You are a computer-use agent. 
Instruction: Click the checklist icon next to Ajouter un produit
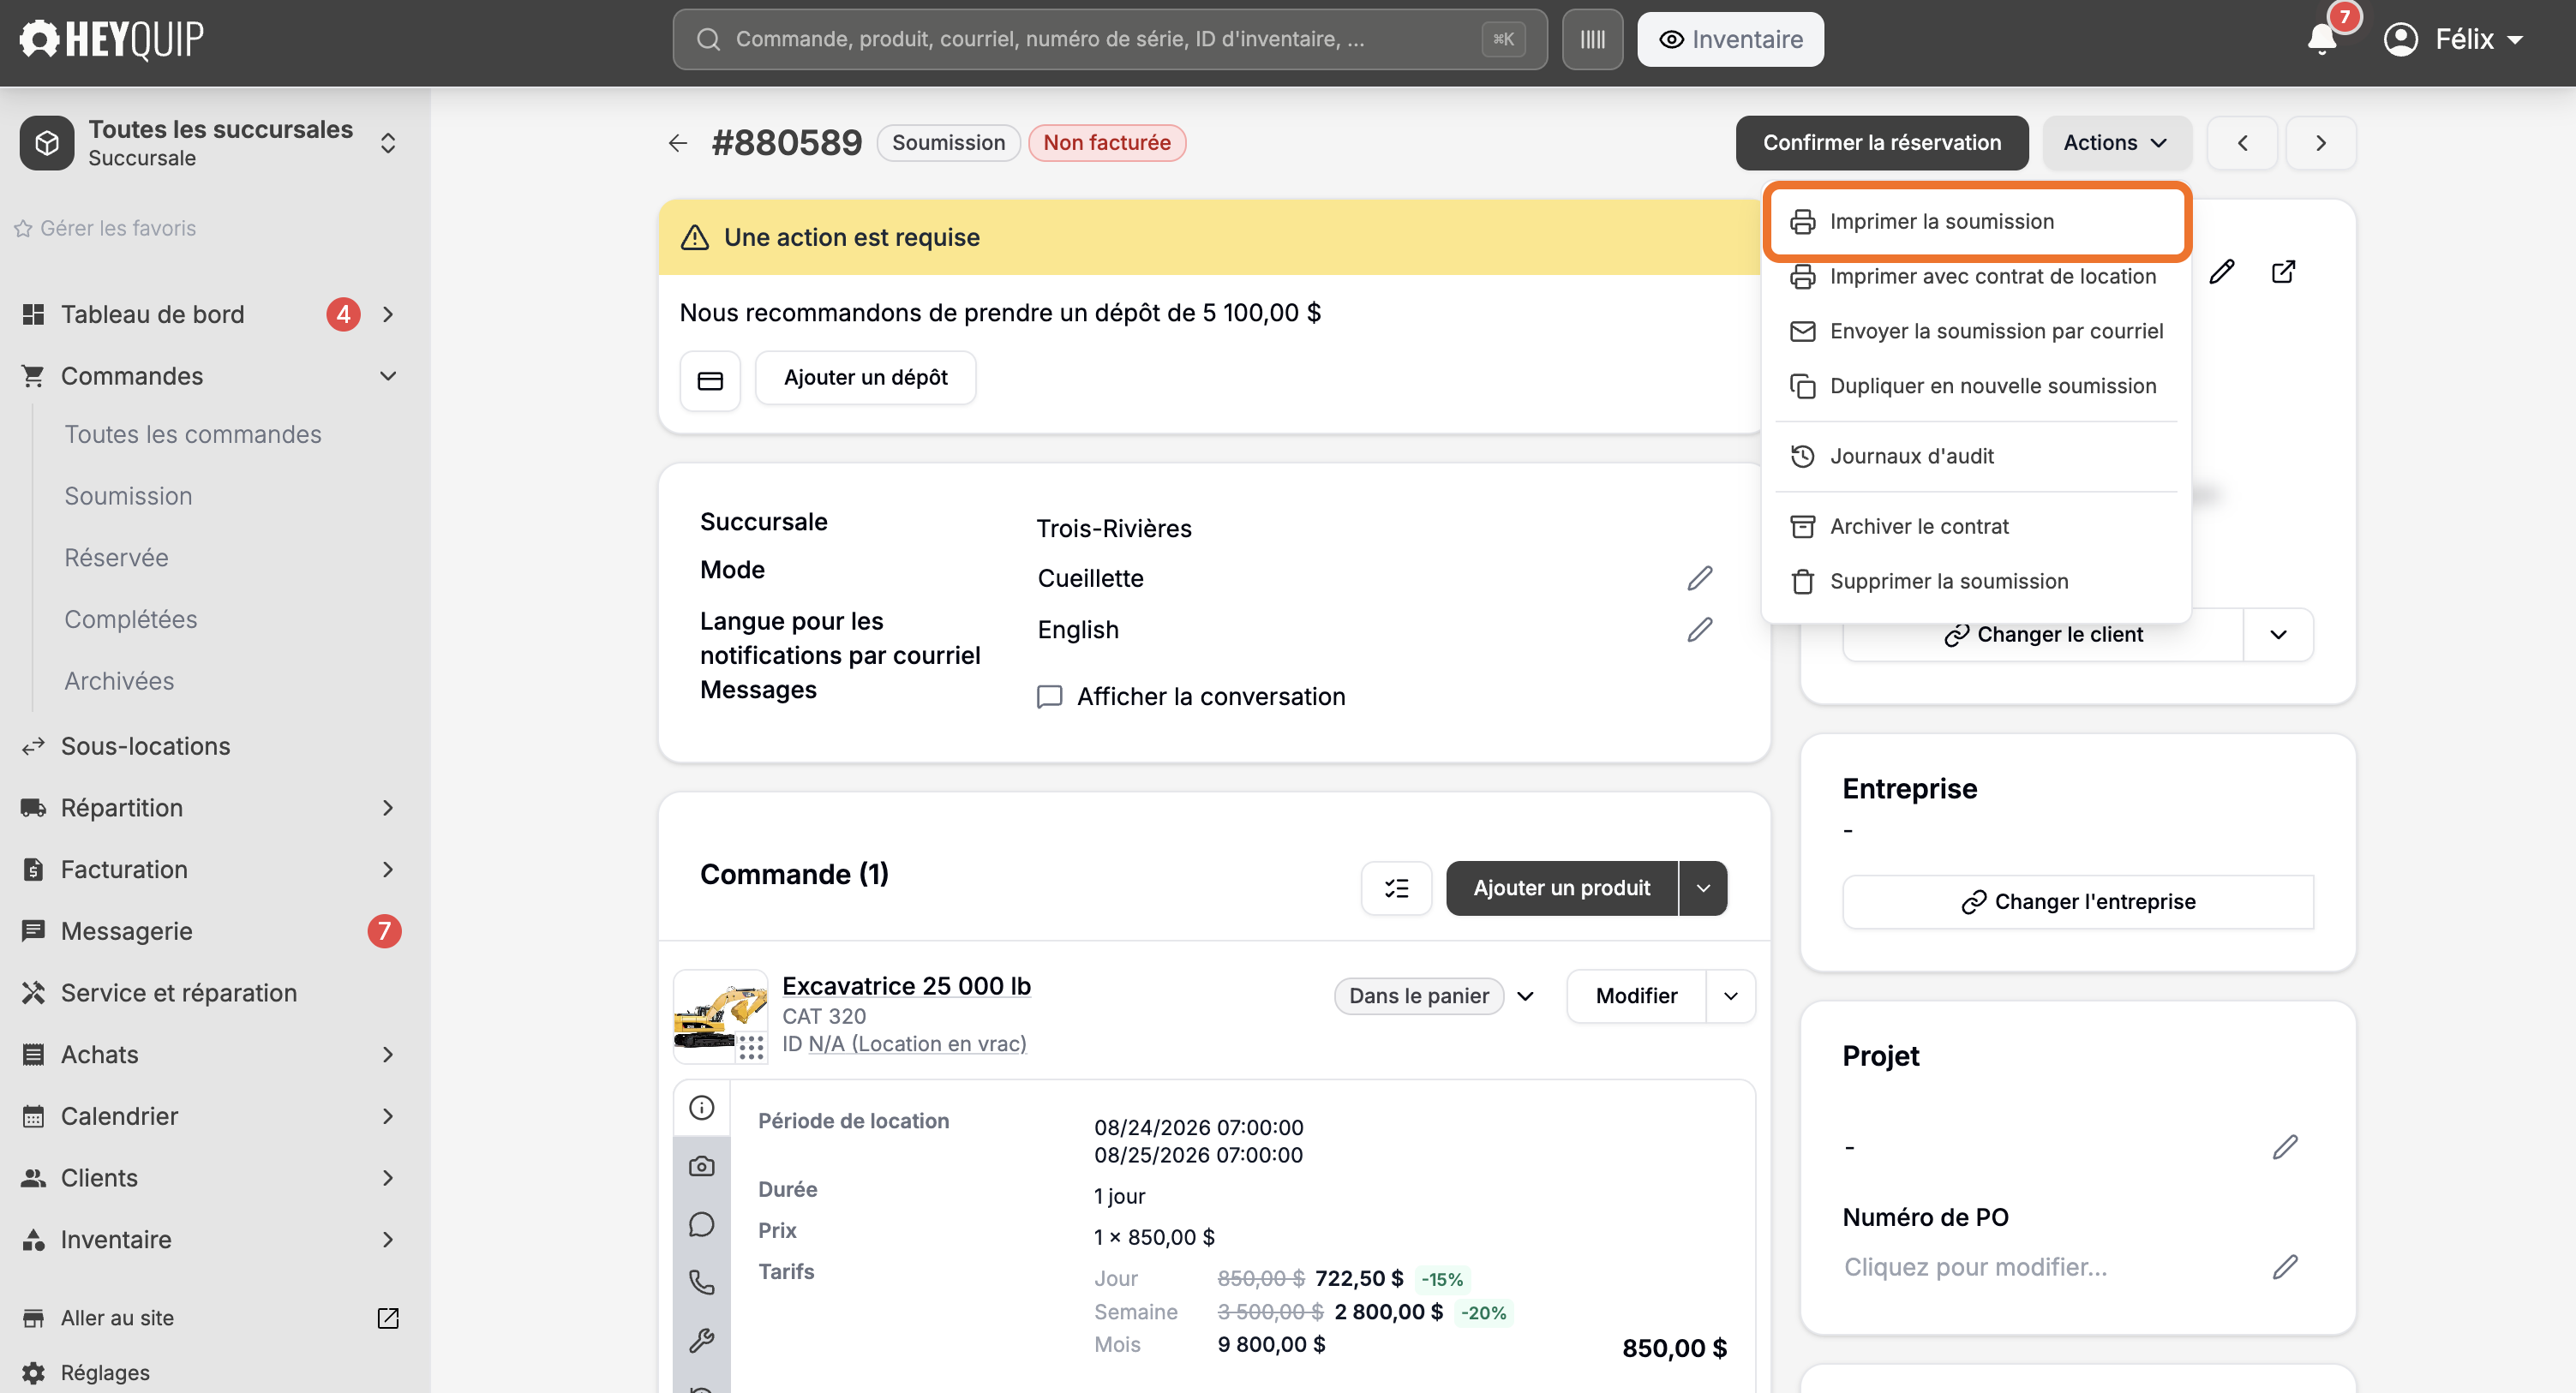[1396, 888]
